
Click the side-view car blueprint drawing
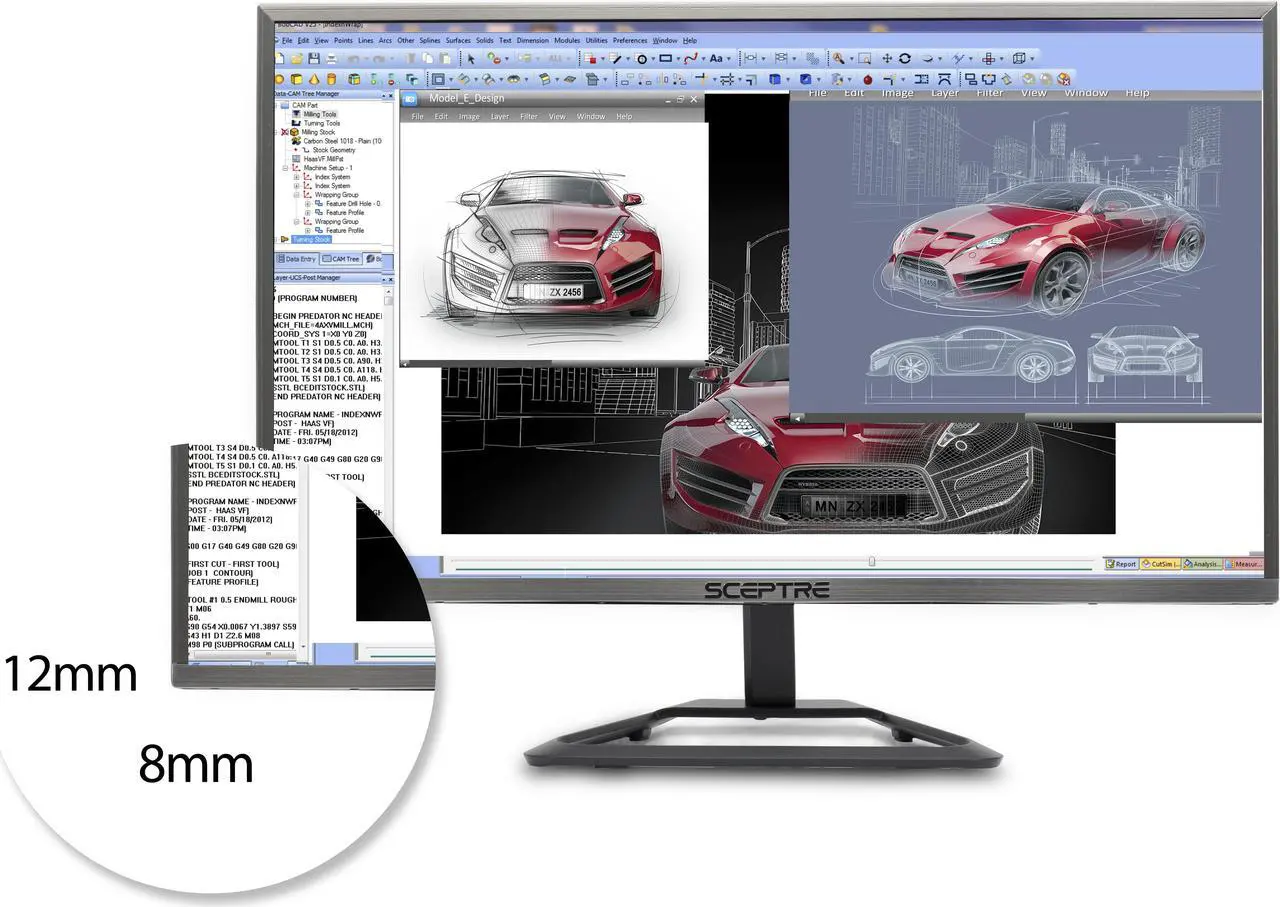click(971, 356)
